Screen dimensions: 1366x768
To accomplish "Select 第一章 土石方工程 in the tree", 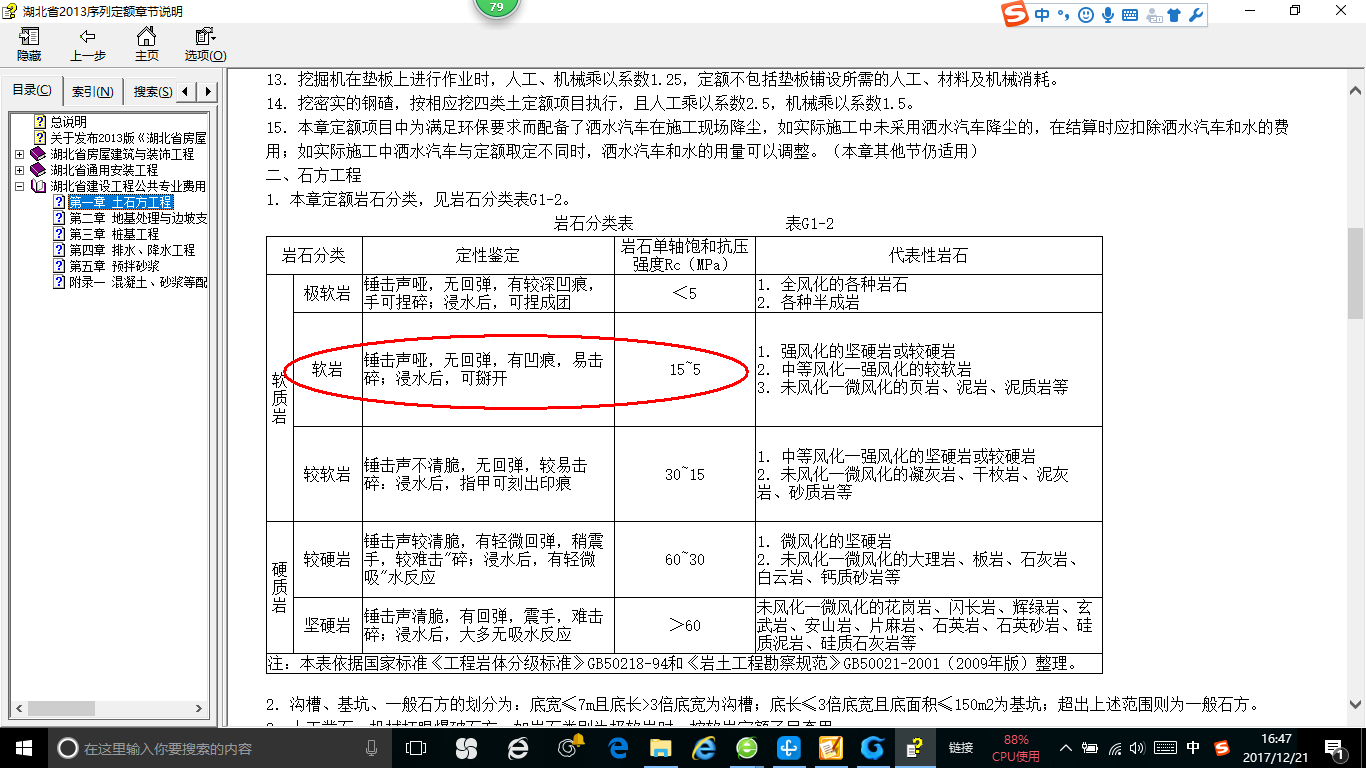I will click(x=121, y=202).
